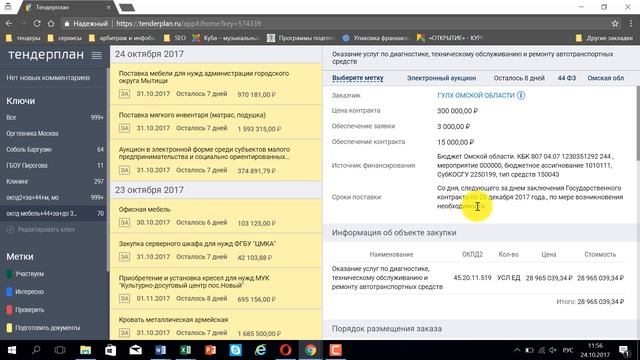Launch PowerPoint from the taskbar

pyautogui.click(x=210, y=350)
